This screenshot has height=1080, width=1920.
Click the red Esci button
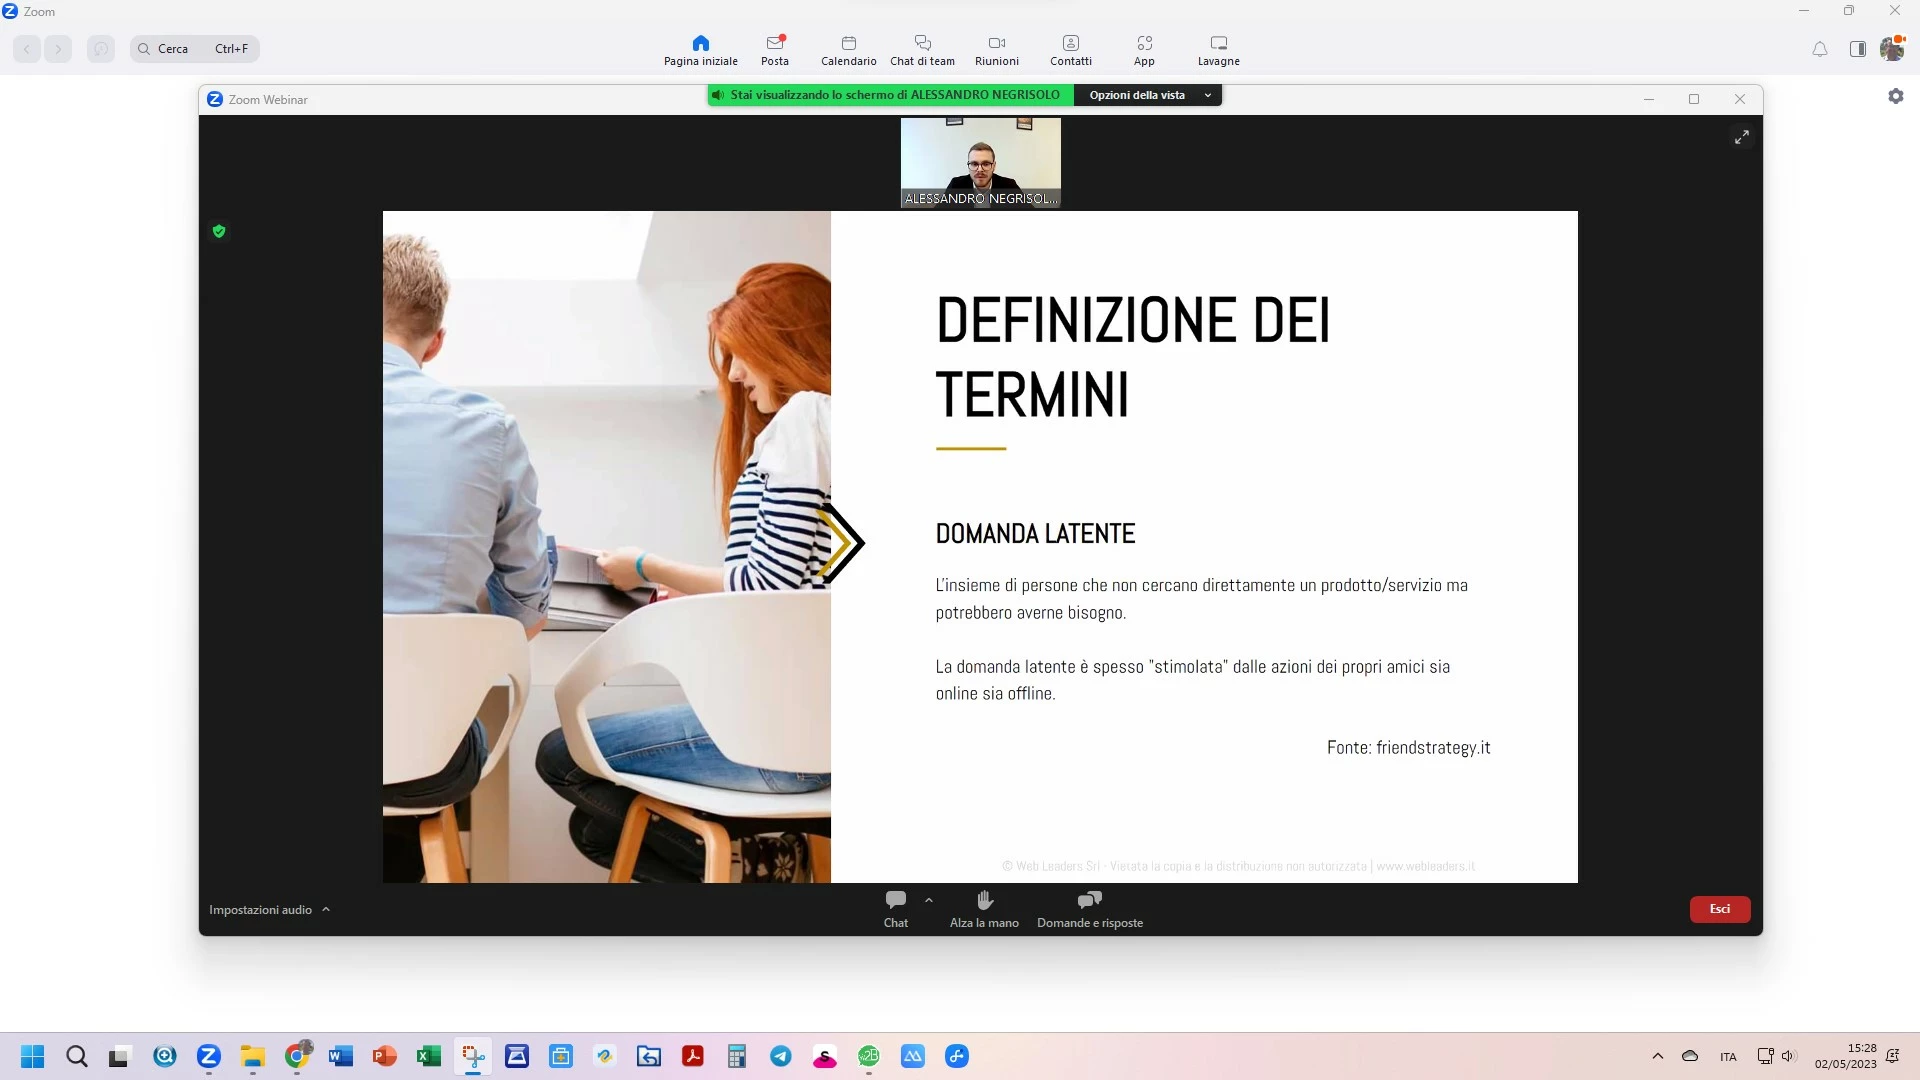point(1719,909)
